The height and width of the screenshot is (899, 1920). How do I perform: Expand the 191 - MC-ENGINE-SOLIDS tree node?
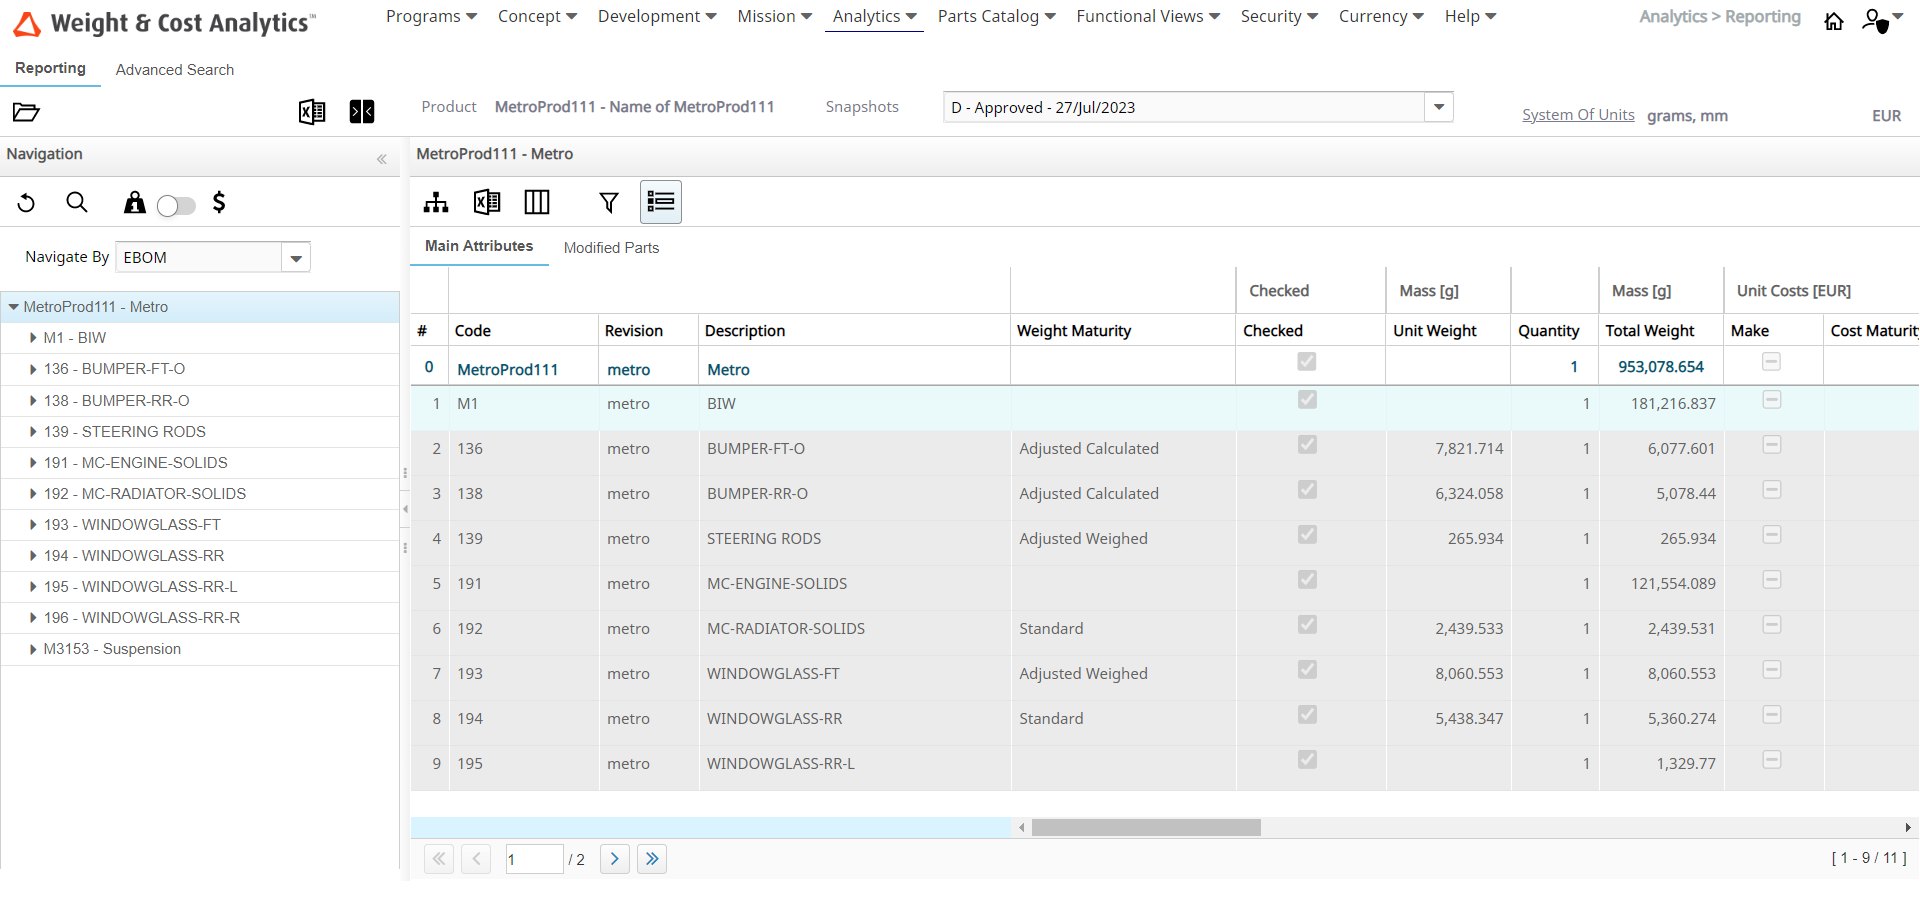(33, 463)
